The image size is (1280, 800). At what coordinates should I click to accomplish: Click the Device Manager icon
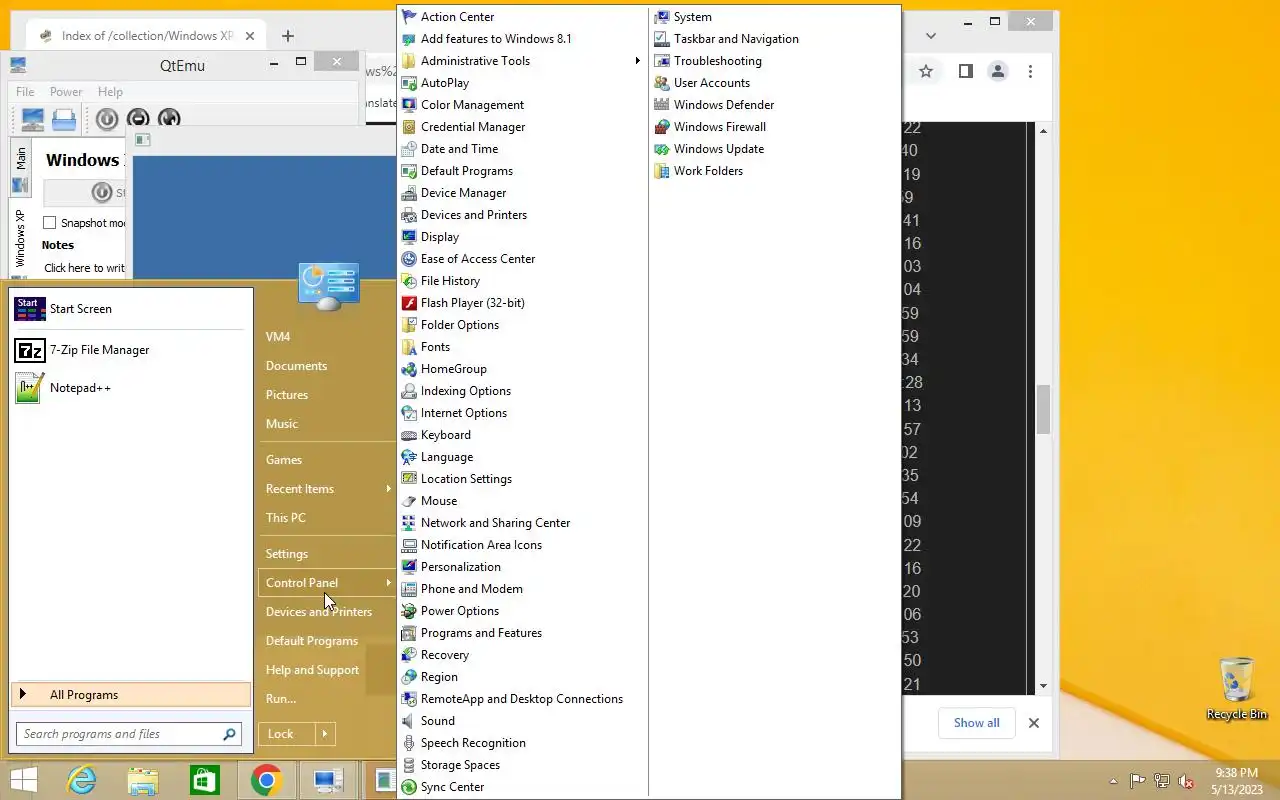coord(408,193)
